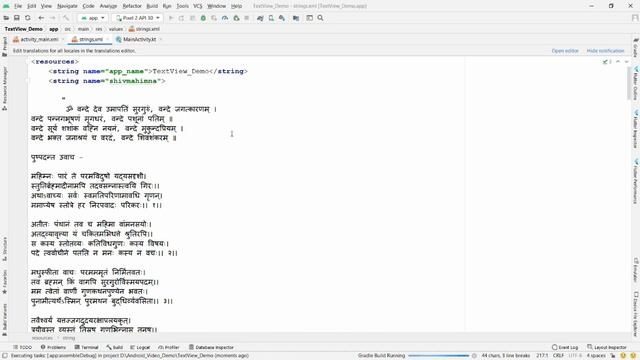Open the Pixel 2 API 30 device dropdown
Image resolution: width=640 pixels, height=360 pixels.
coord(138,18)
